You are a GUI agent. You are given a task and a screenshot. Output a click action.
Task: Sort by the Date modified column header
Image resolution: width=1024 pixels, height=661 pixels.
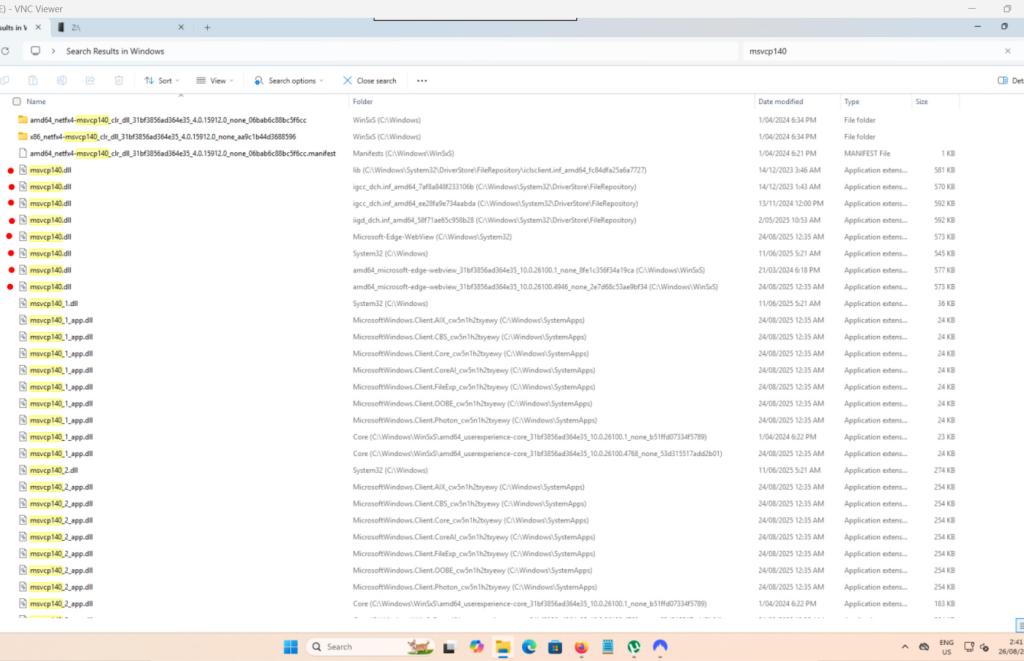(780, 102)
